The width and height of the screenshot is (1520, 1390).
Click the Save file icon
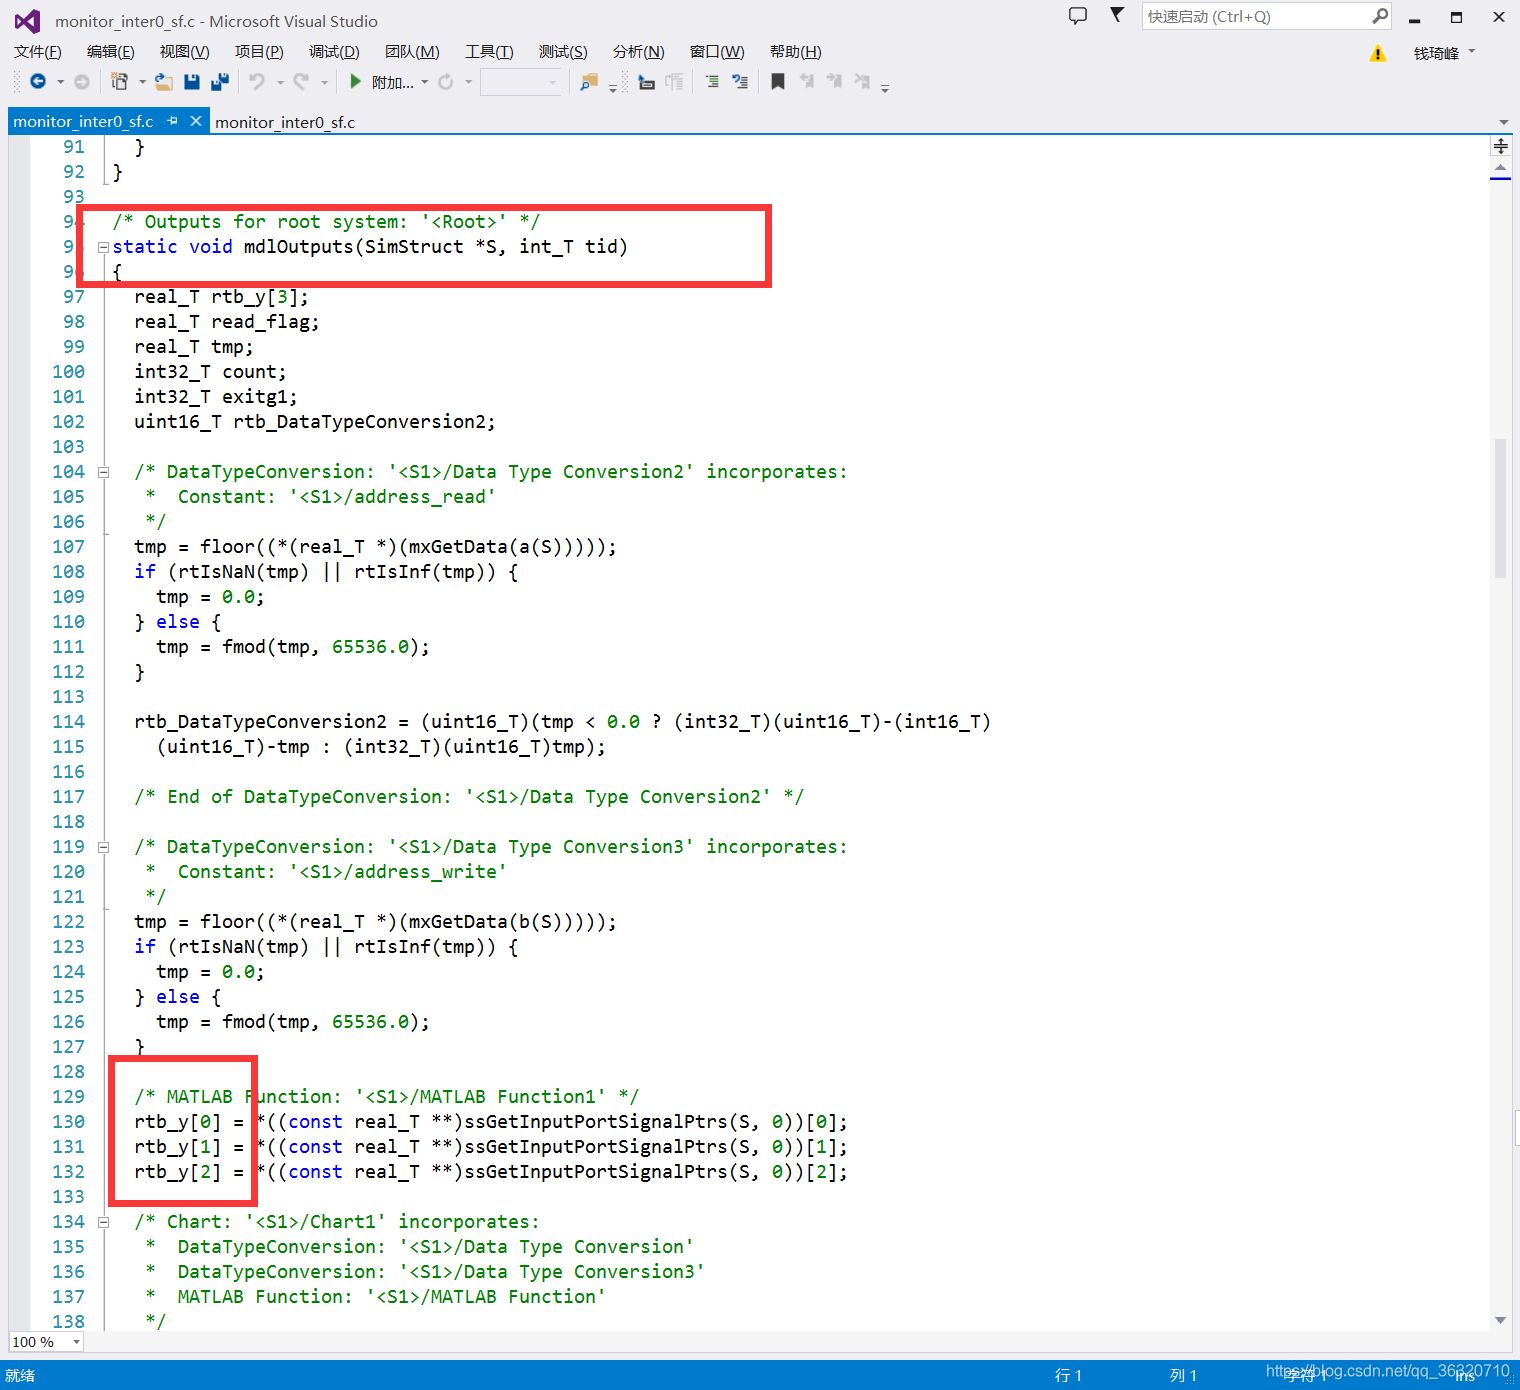192,82
